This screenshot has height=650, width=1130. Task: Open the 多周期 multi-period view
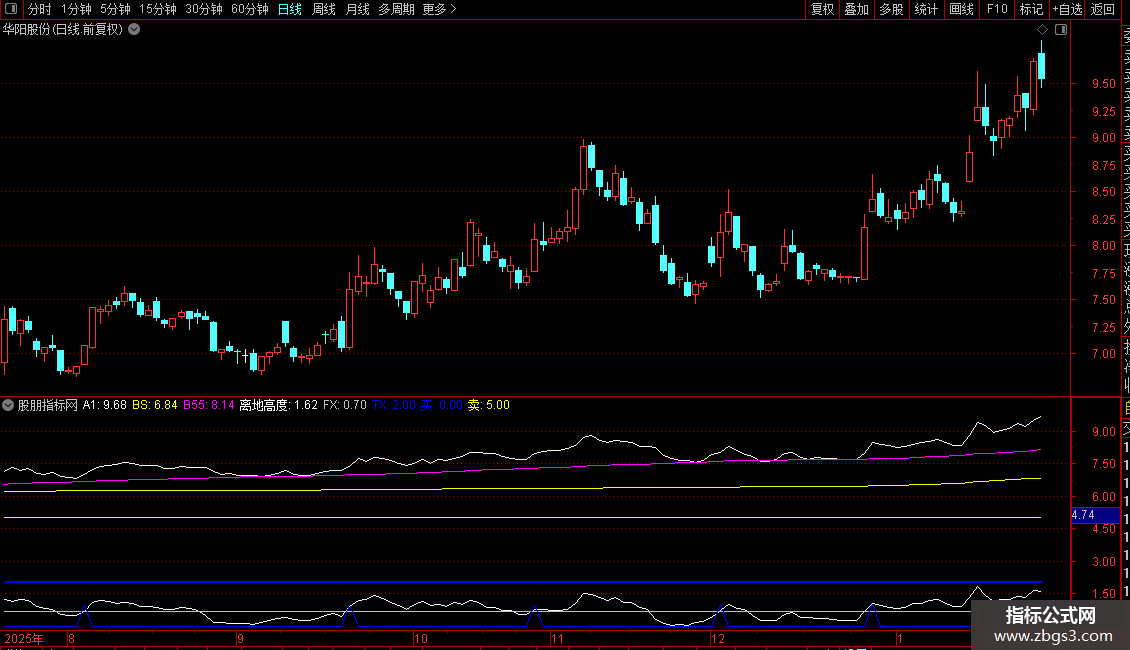[x=396, y=9]
